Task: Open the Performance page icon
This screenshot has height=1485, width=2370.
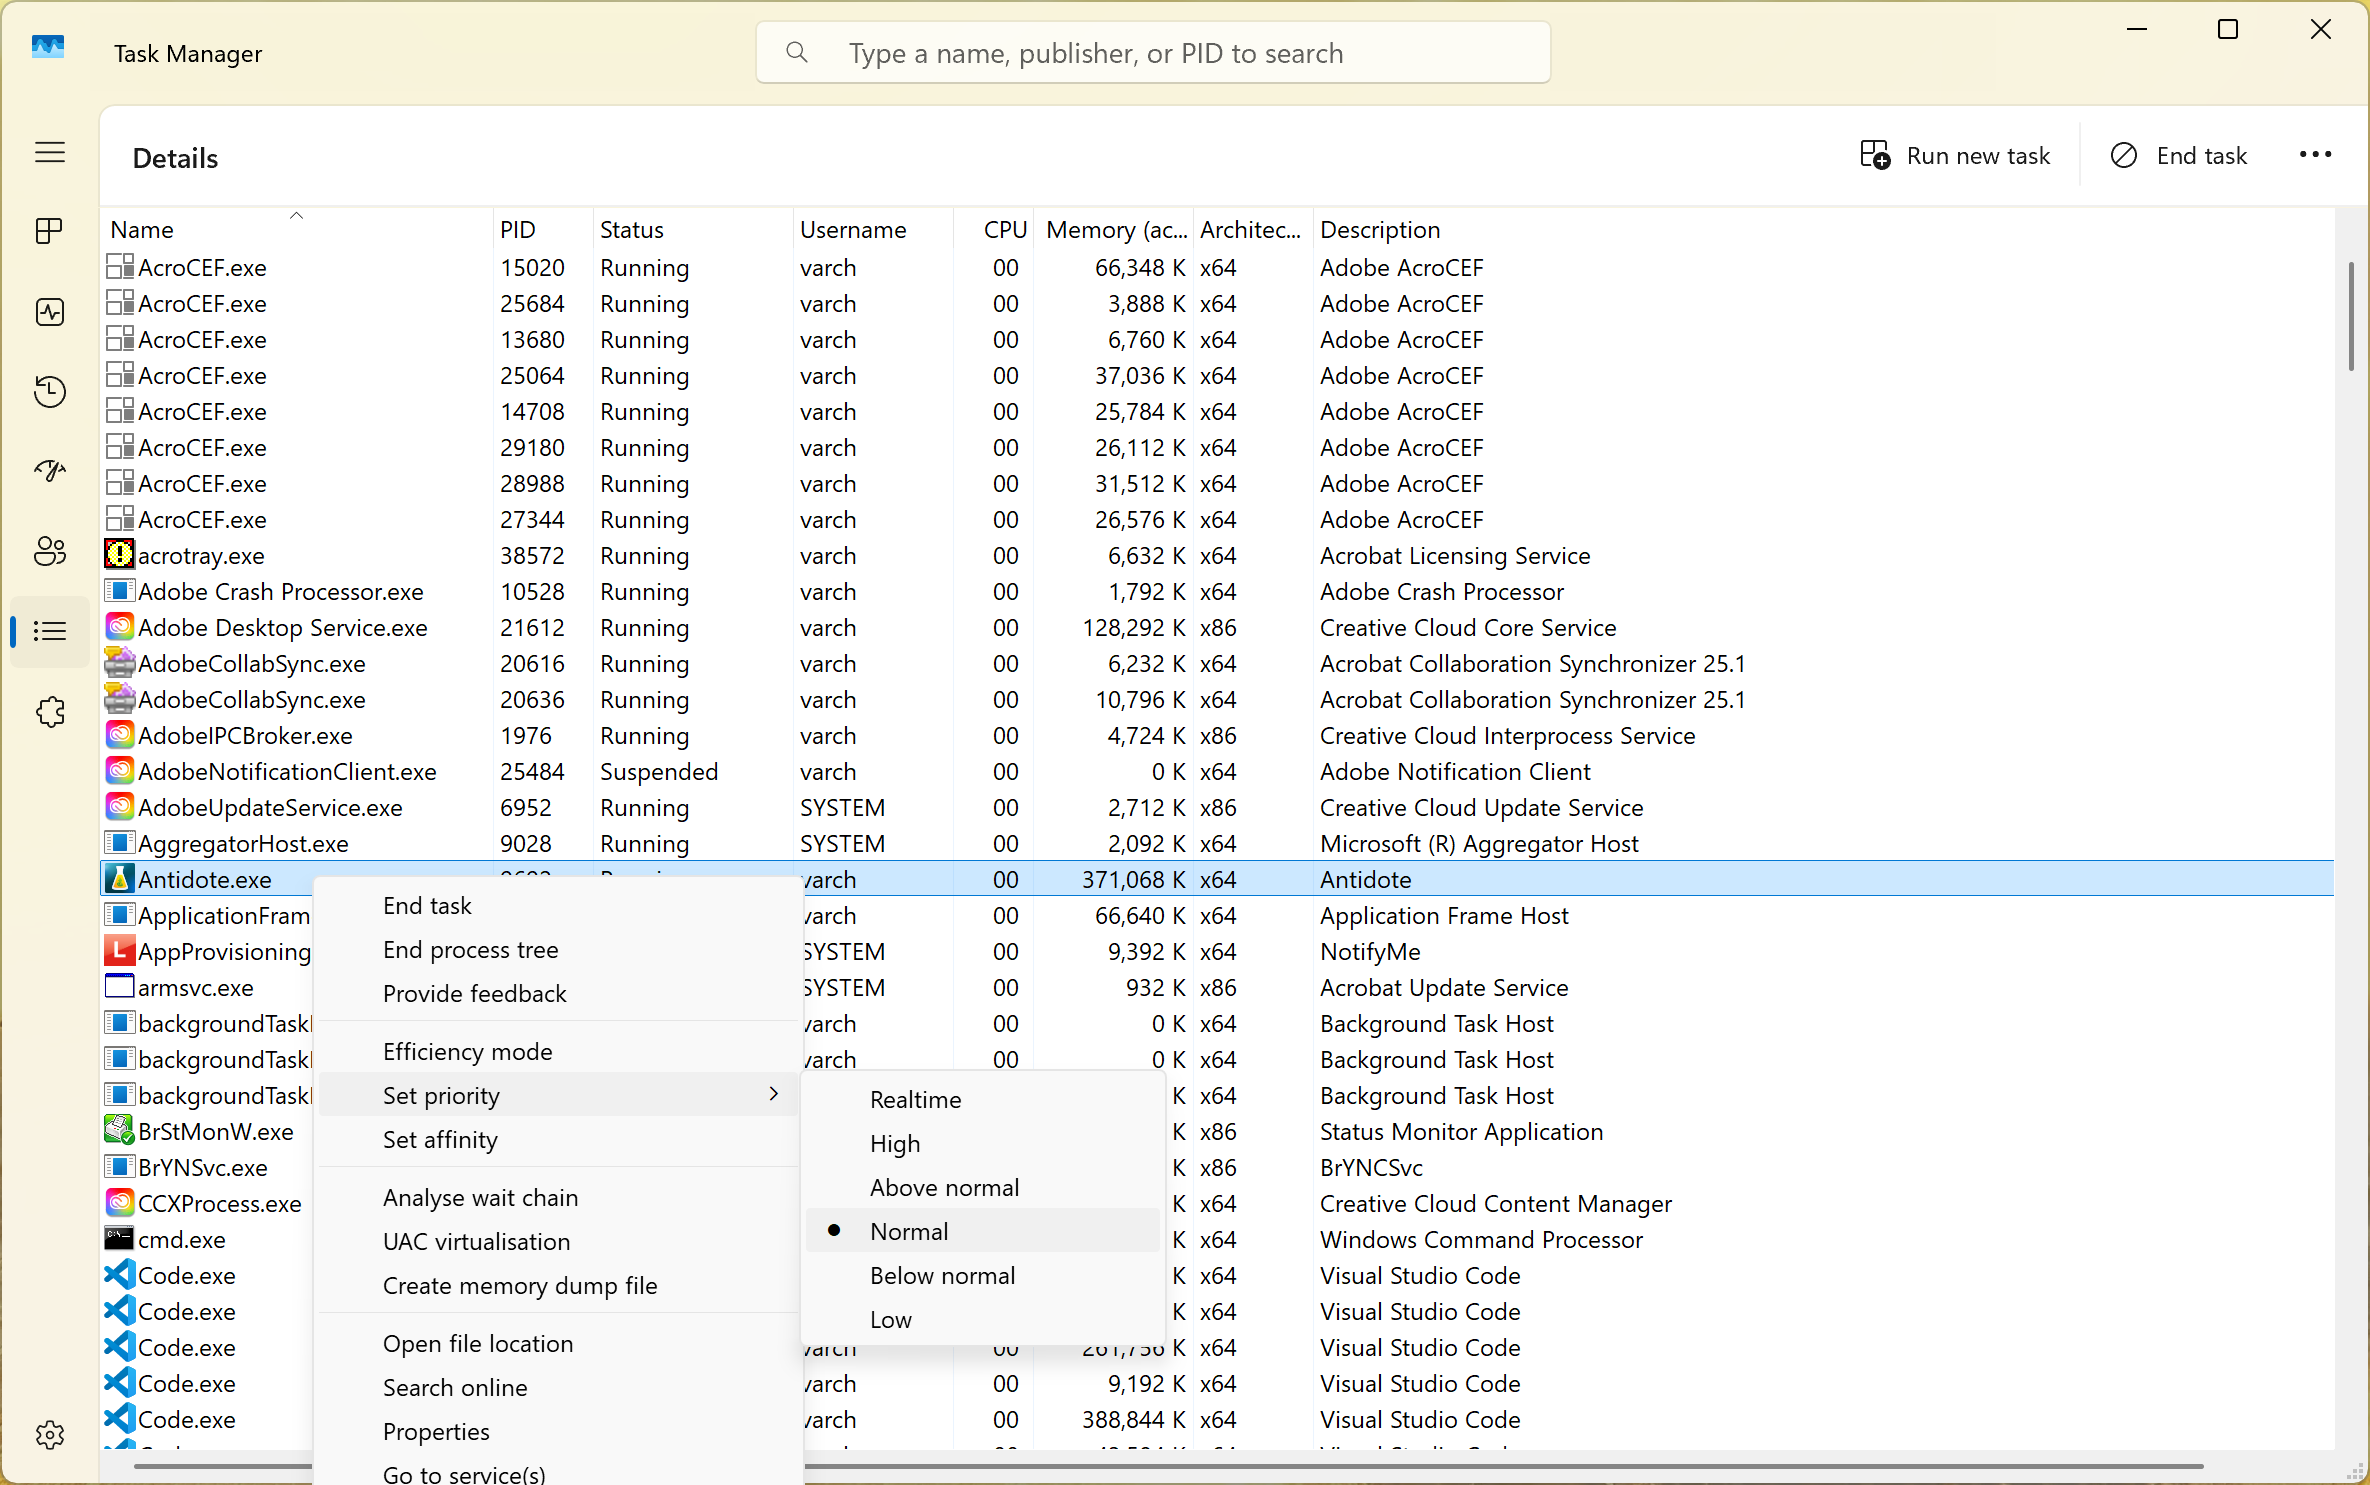Action: coord(50,312)
